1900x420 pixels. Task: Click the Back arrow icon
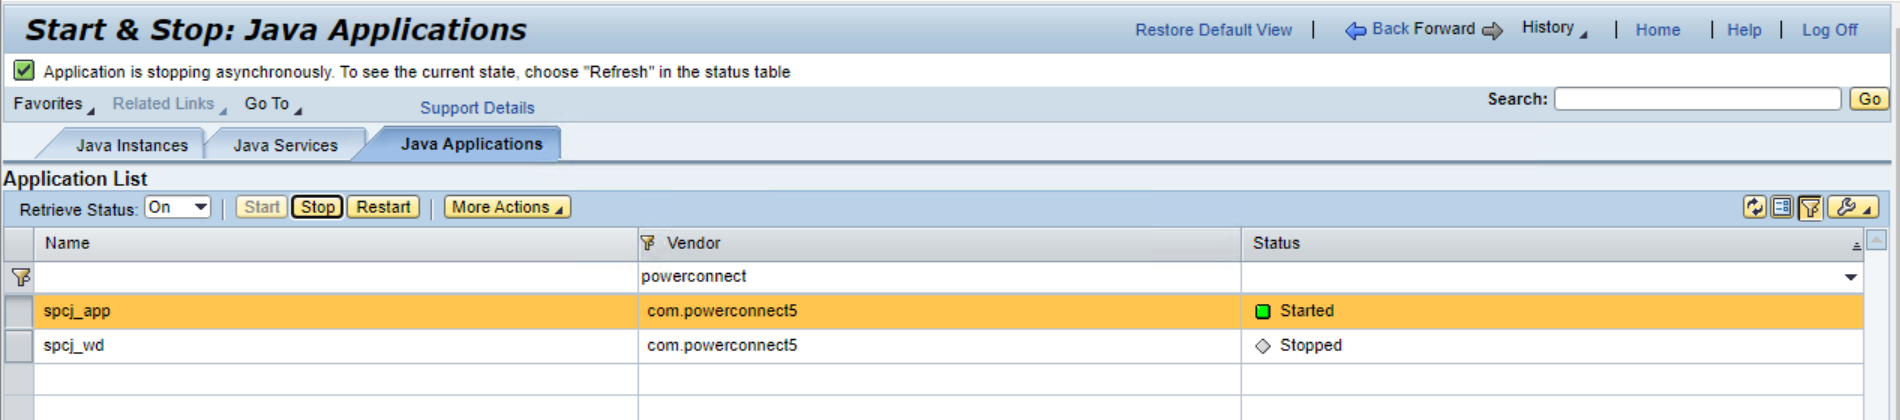(x=1355, y=30)
